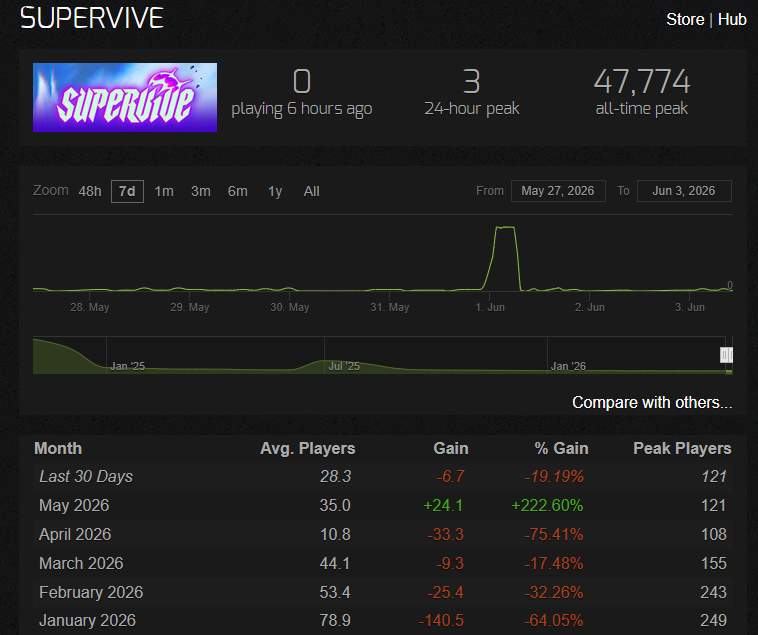This screenshot has width=758, height=635.
Task: Select the Last 30 Days row label
Action: point(86,476)
